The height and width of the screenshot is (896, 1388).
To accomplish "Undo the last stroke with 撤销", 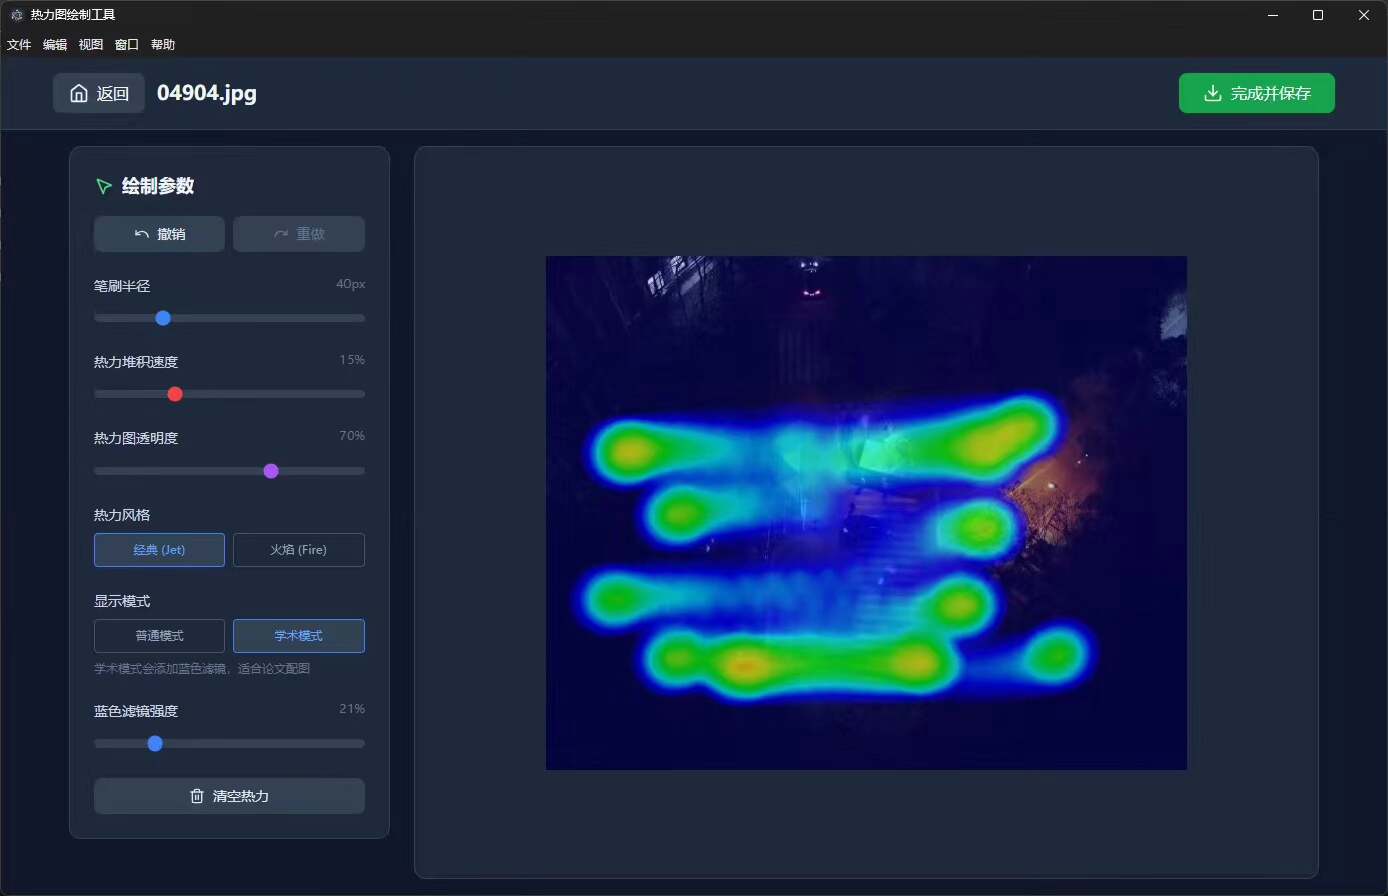I will pos(159,234).
